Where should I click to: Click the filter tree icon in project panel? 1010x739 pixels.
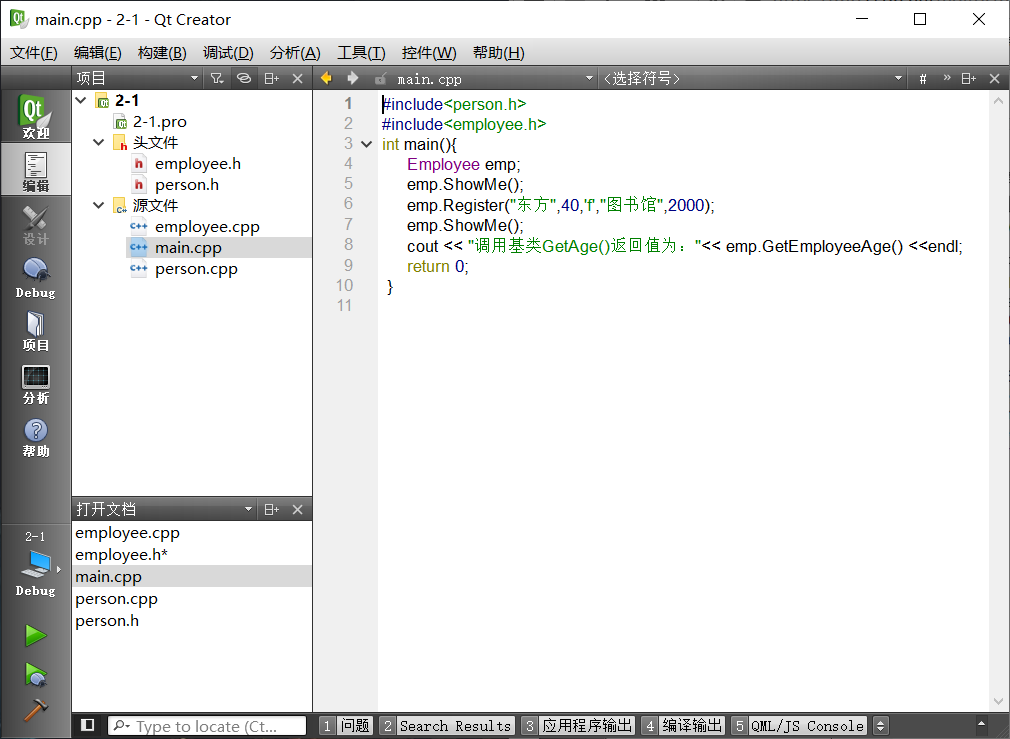217,79
